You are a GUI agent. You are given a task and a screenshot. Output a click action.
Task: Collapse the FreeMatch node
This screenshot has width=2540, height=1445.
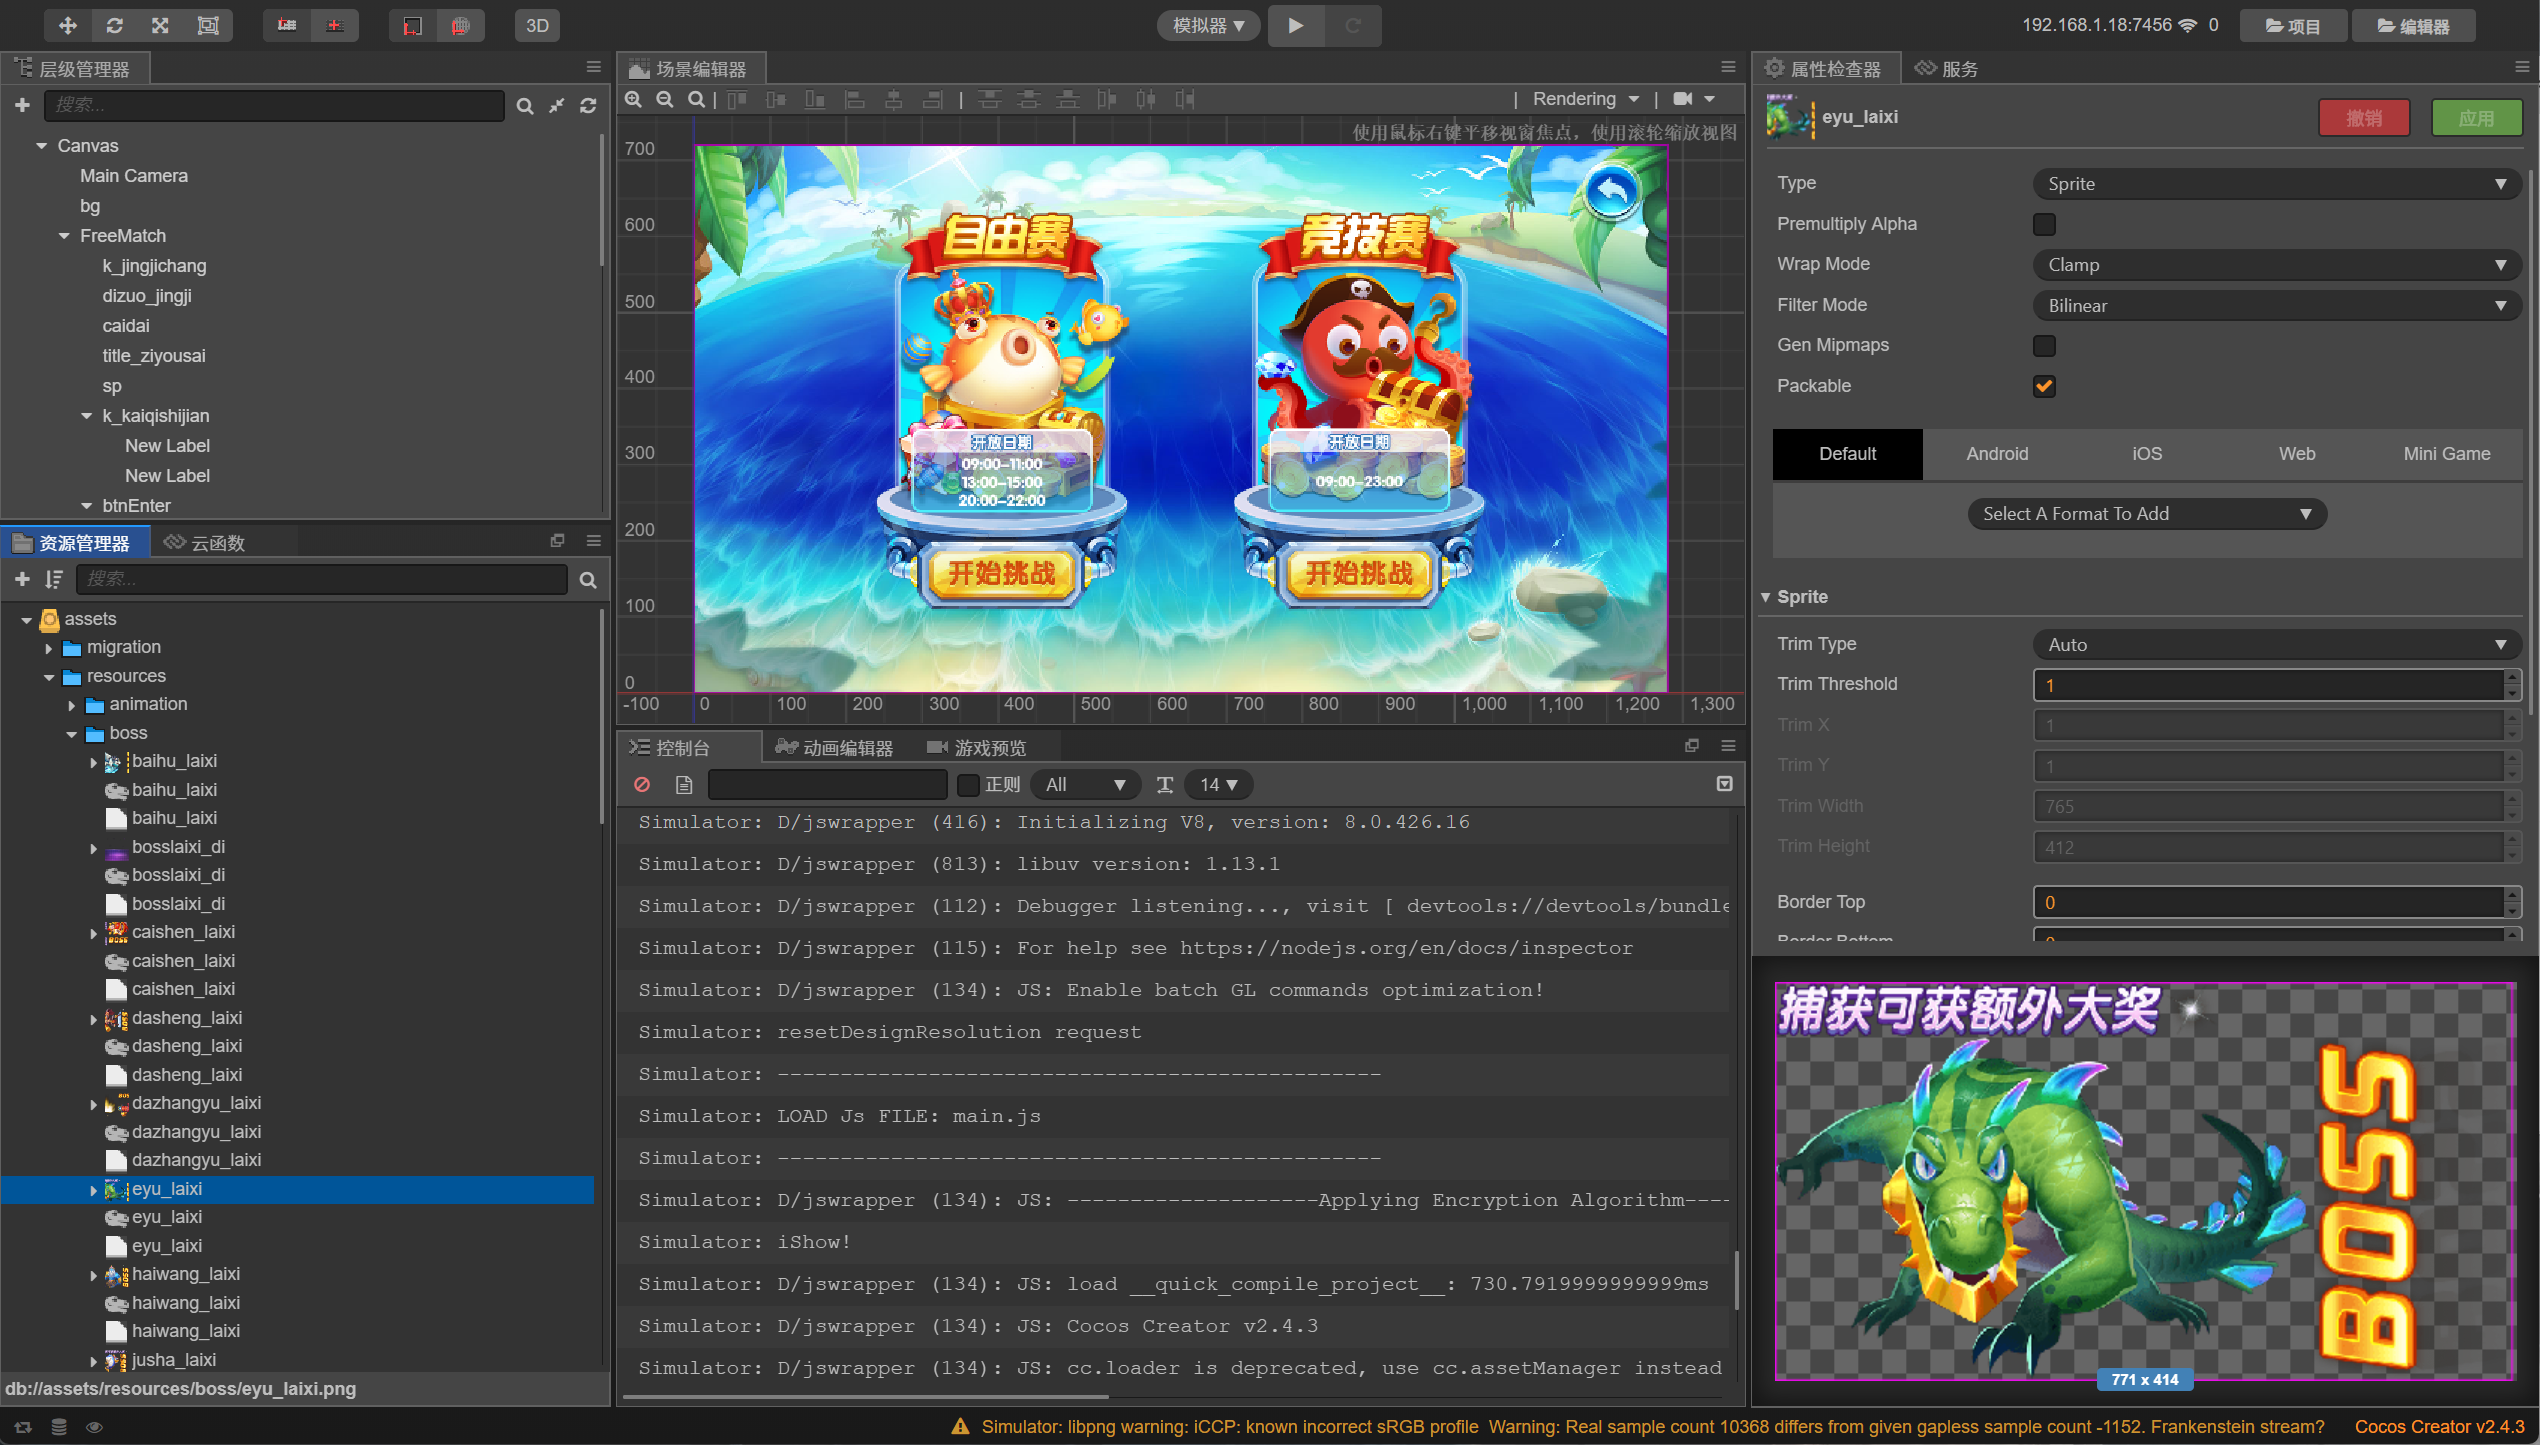coord(64,236)
